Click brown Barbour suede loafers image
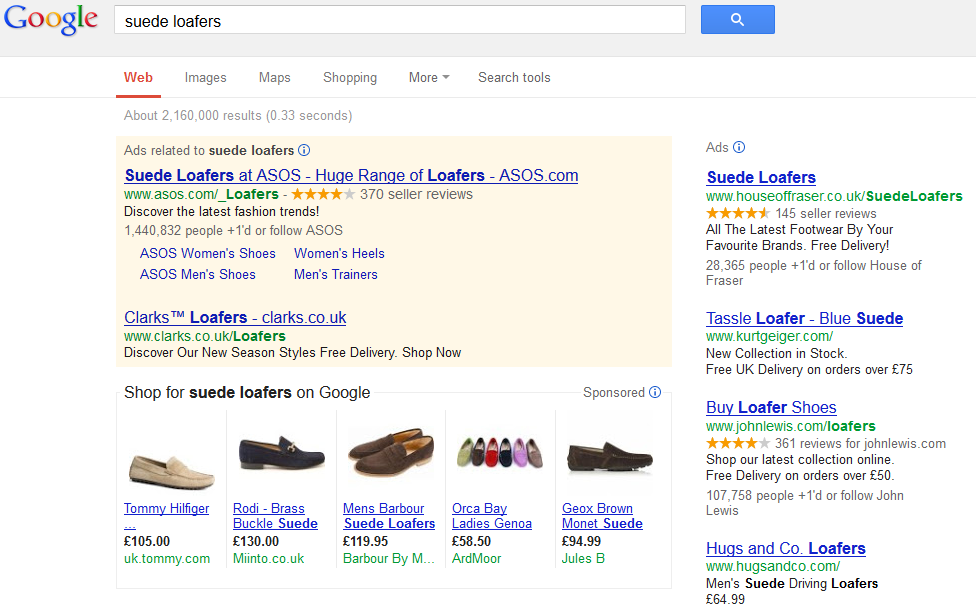976x610 pixels. tap(391, 451)
